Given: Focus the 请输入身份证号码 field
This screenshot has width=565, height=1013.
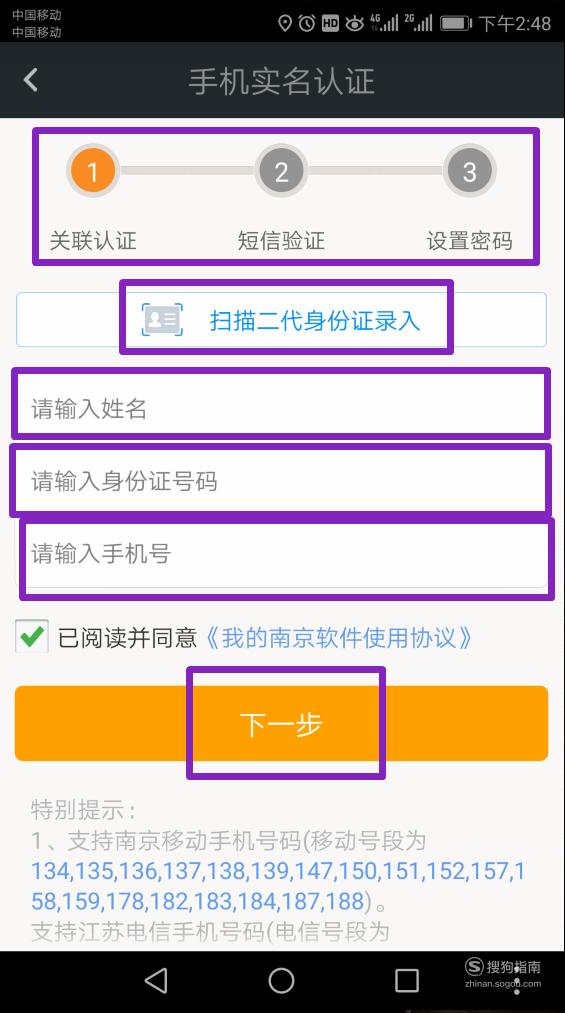Looking at the screenshot, I should (282, 481).
